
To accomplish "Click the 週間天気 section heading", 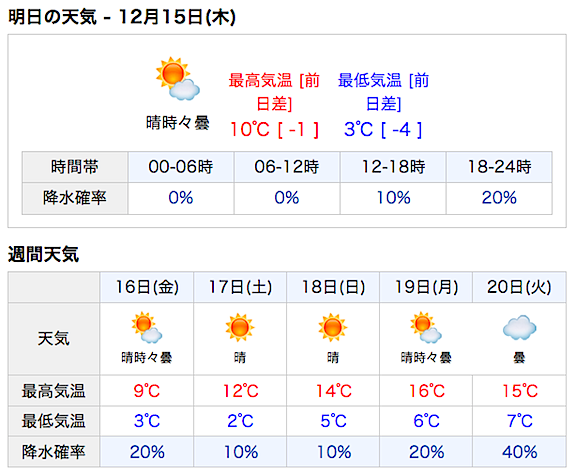I will click(x=43, y=254).
